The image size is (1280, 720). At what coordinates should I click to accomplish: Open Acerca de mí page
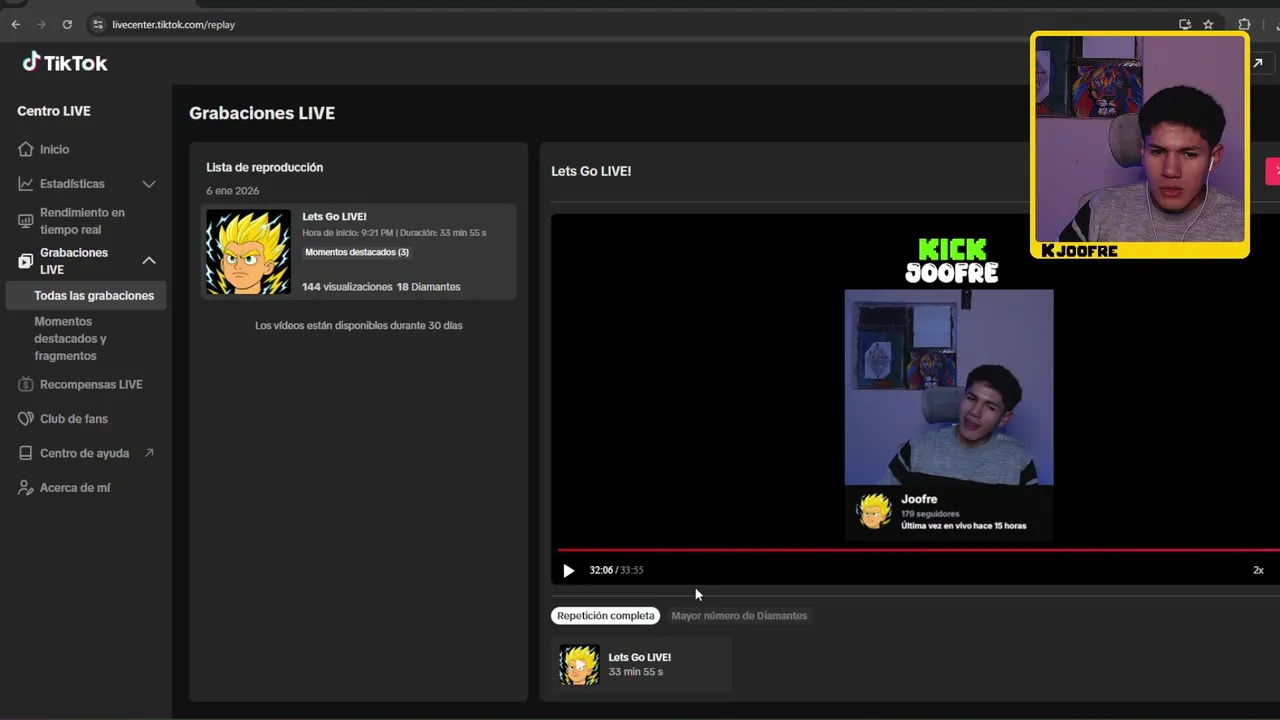click(x=75, y=488)
